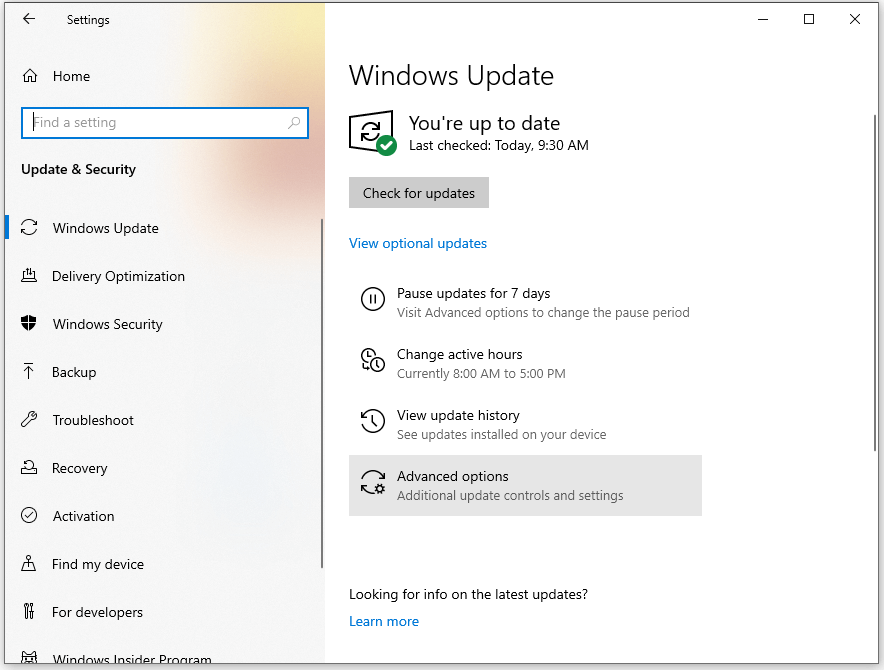Click the Advanced options gear-sync icon
Image resolution: width=884 pixels, height=670 pixels.
373,482
